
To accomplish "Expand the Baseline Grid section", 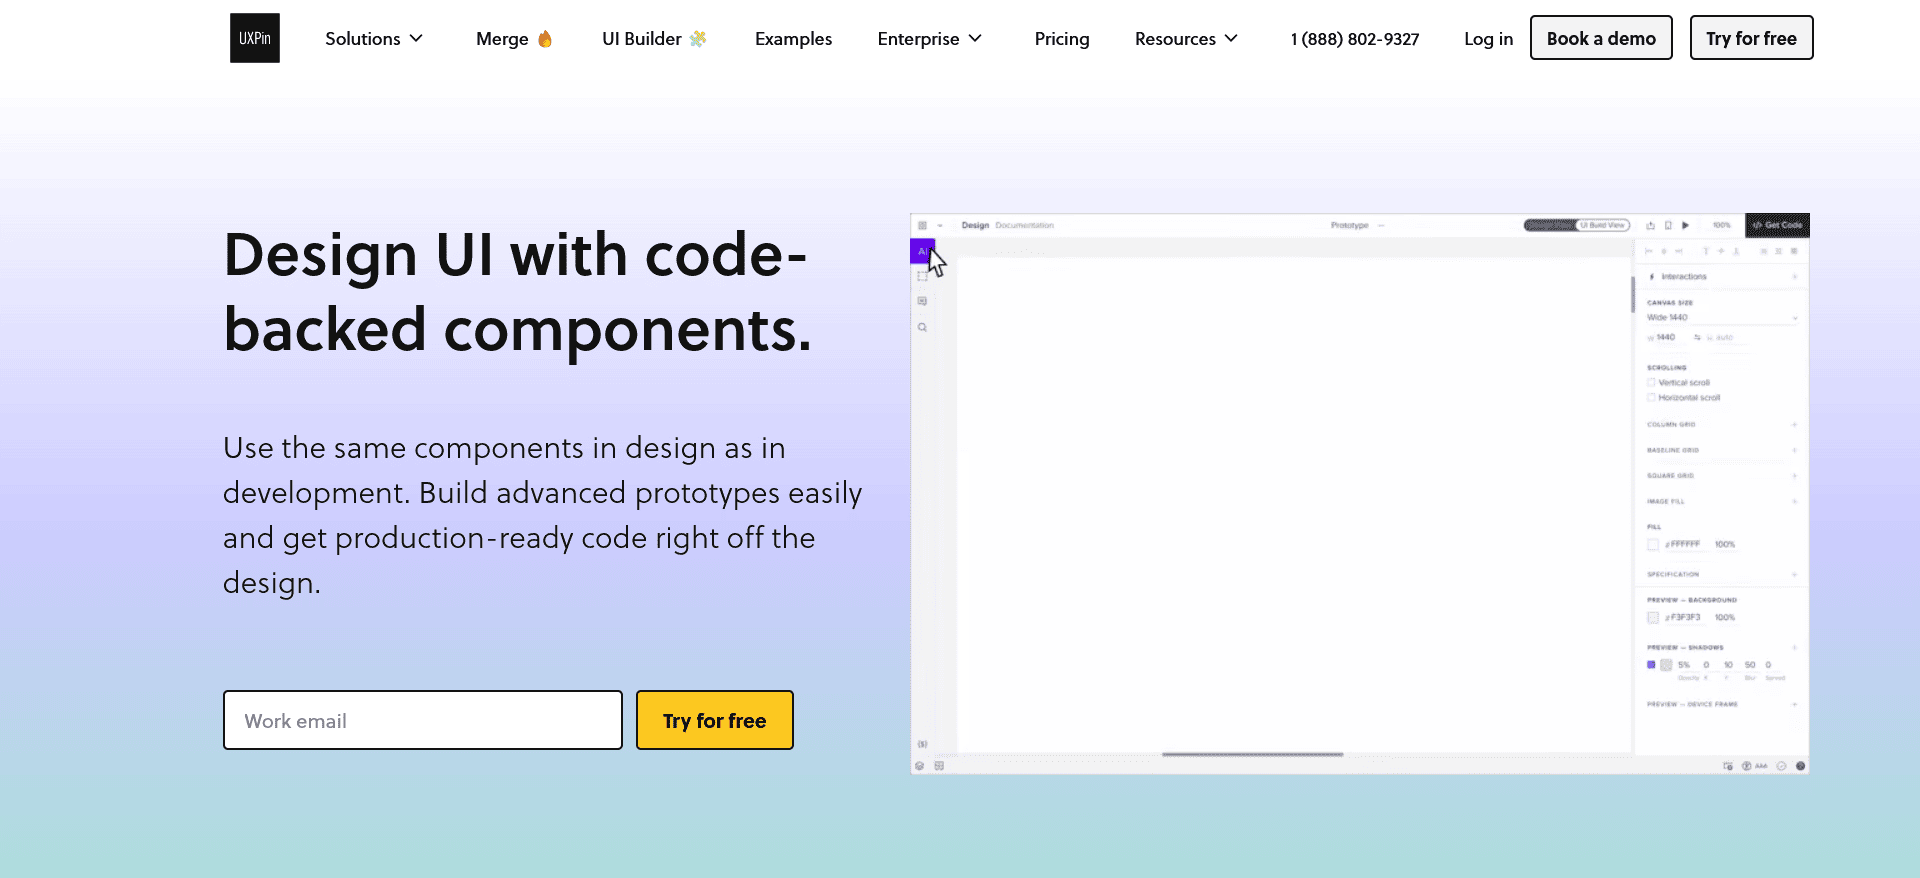I will (1722, 450).
